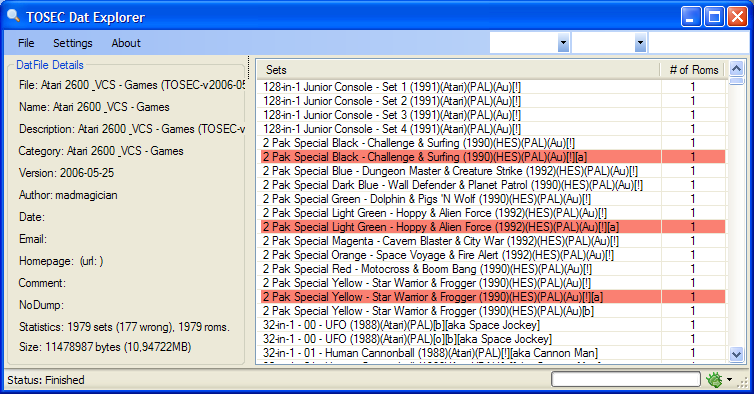
Task: Open the Settings menu
Action: [73, 43]
